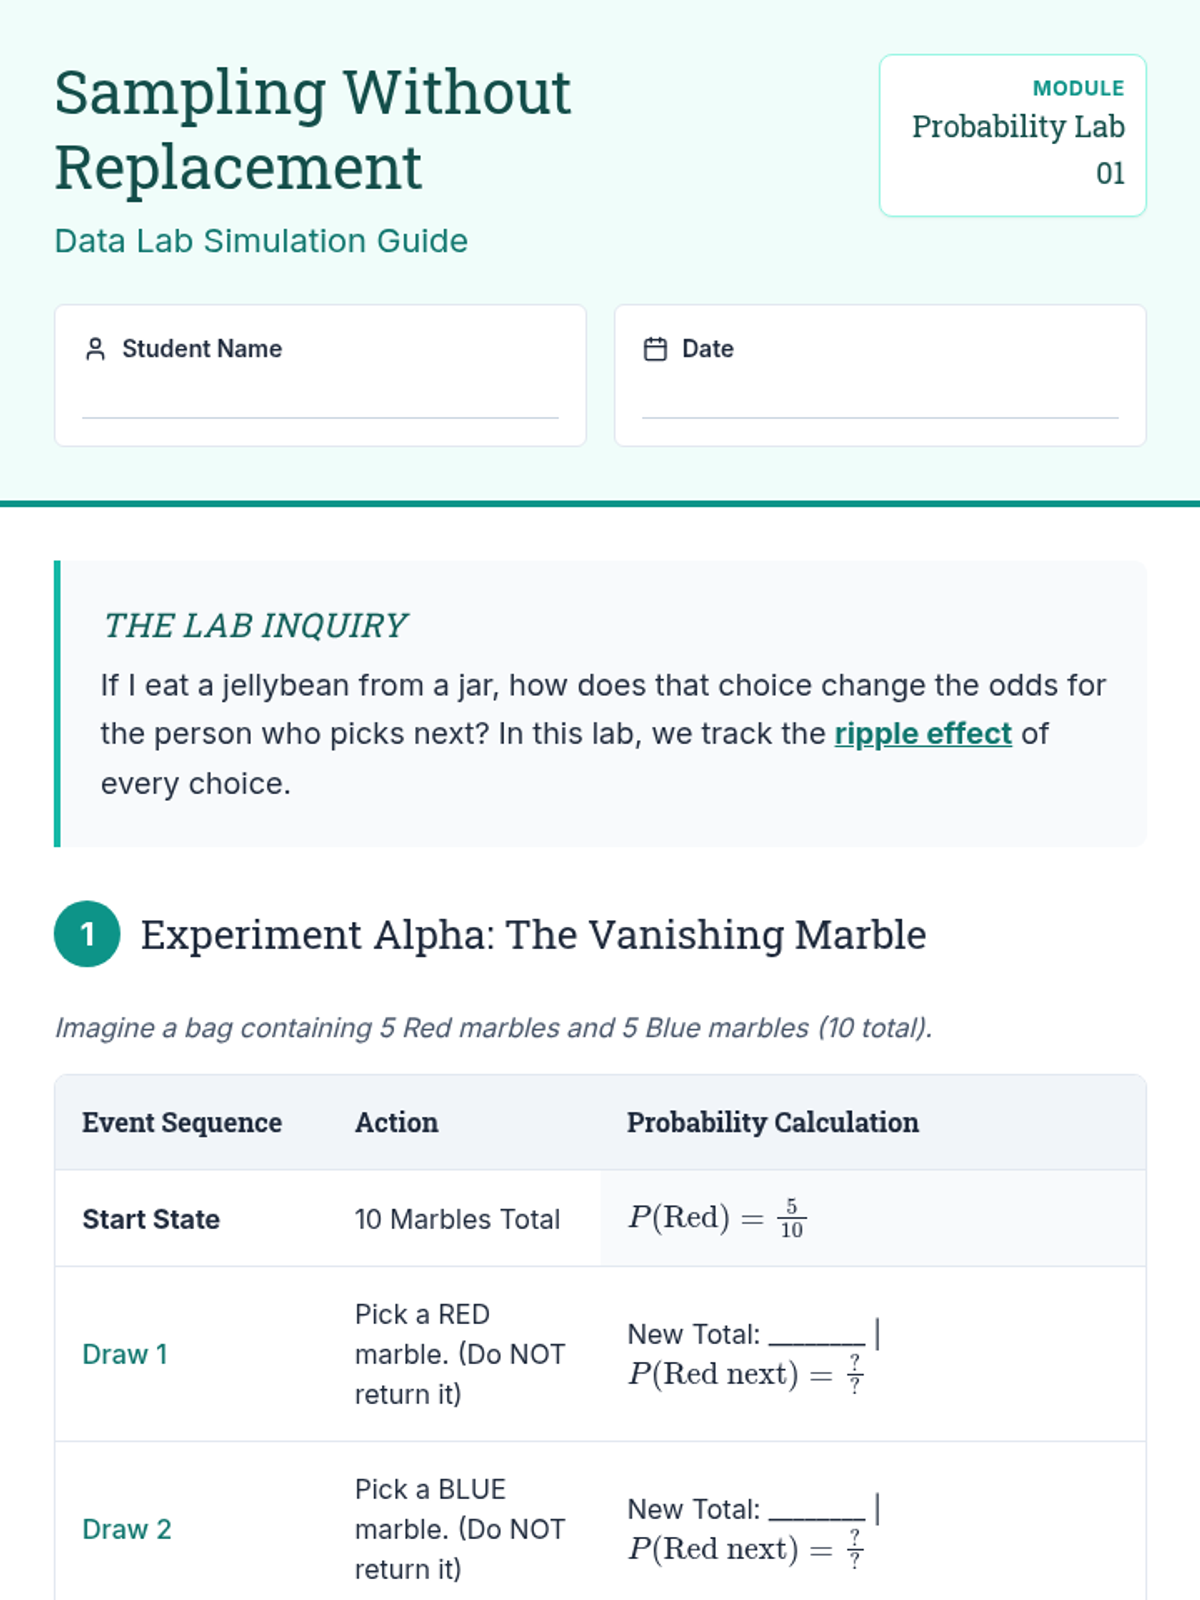Click the Probability Lab 01 module card
The width and height of the screenshot is (1200, 1600).
1012,136
